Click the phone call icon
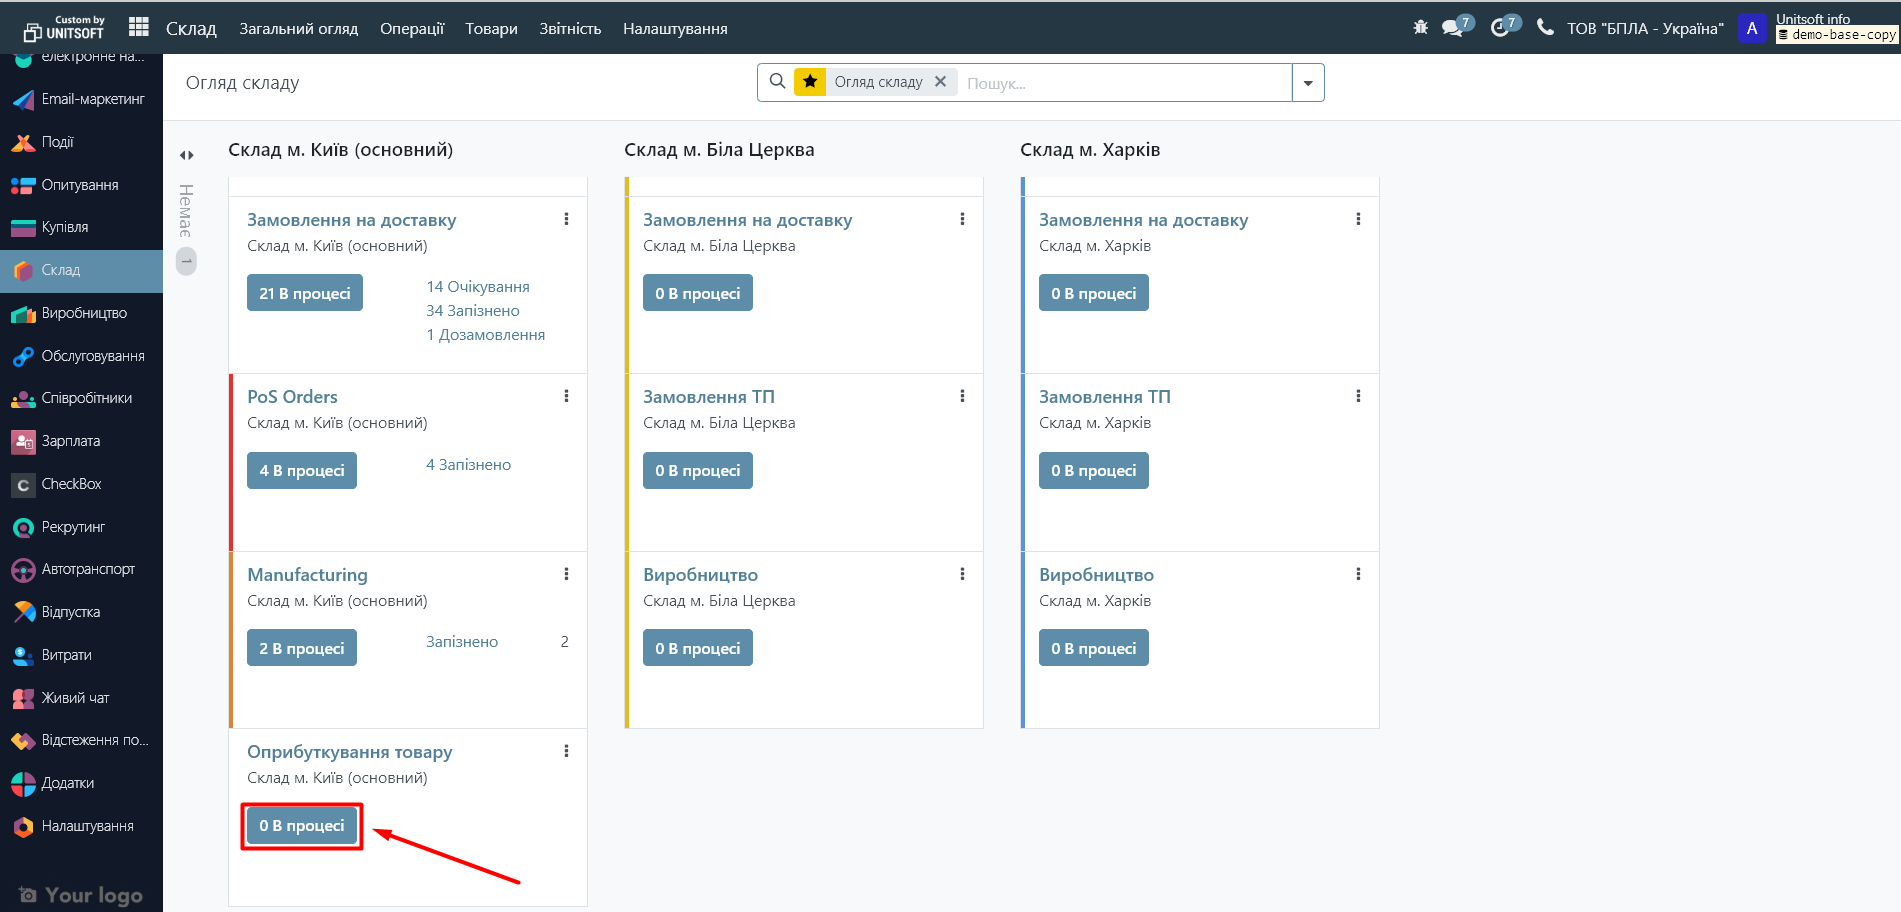Screen dimensions: 1901x912 [1545, 28]
